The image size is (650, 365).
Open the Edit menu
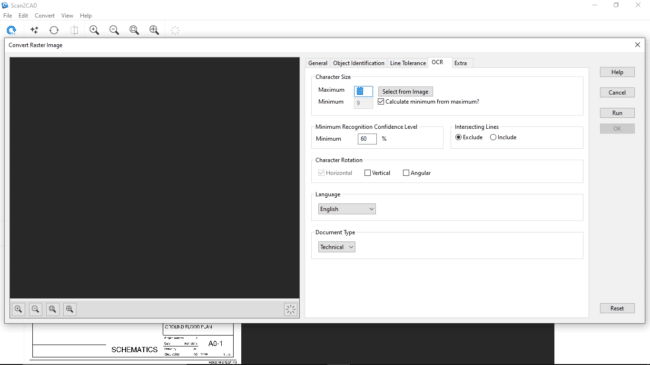coord(23,15)
